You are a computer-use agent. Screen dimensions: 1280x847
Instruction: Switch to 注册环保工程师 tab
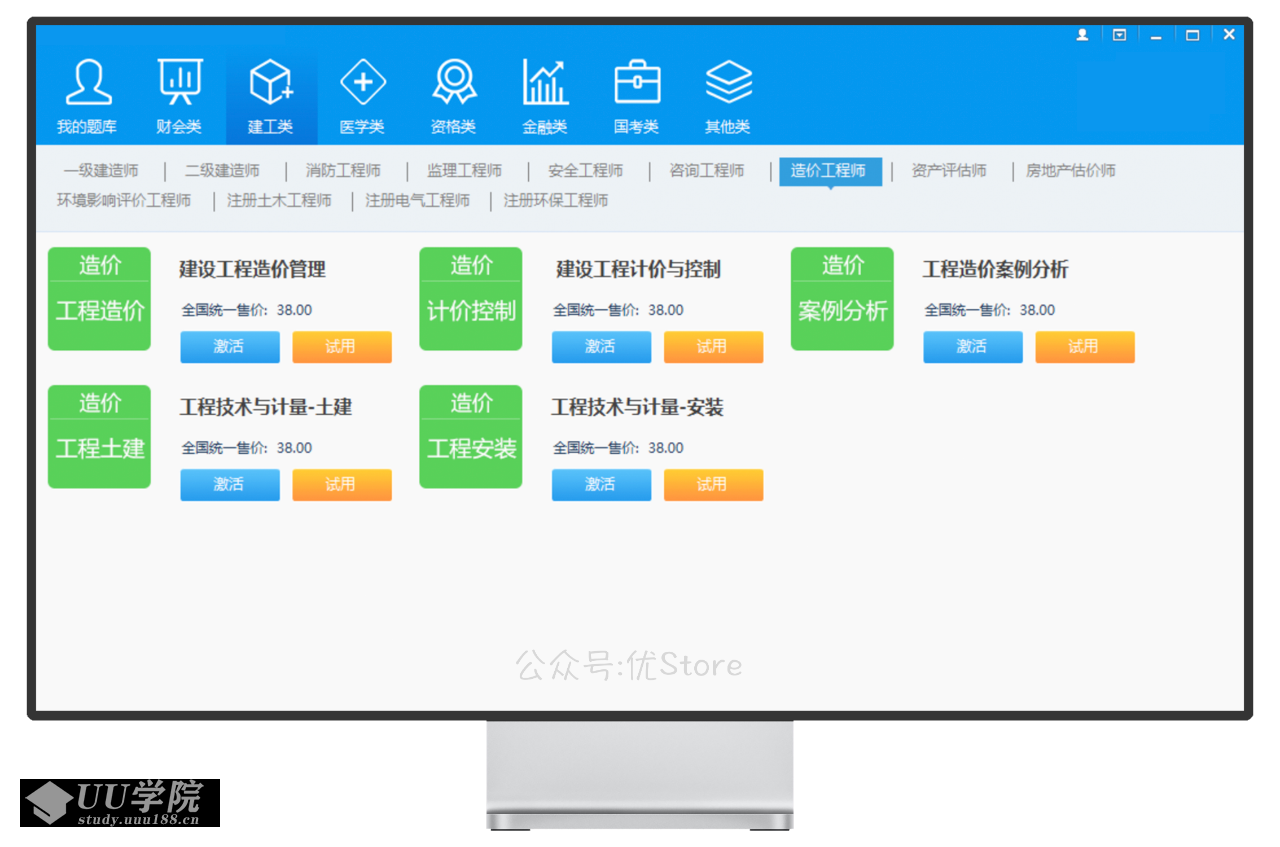tap(555, 201)
